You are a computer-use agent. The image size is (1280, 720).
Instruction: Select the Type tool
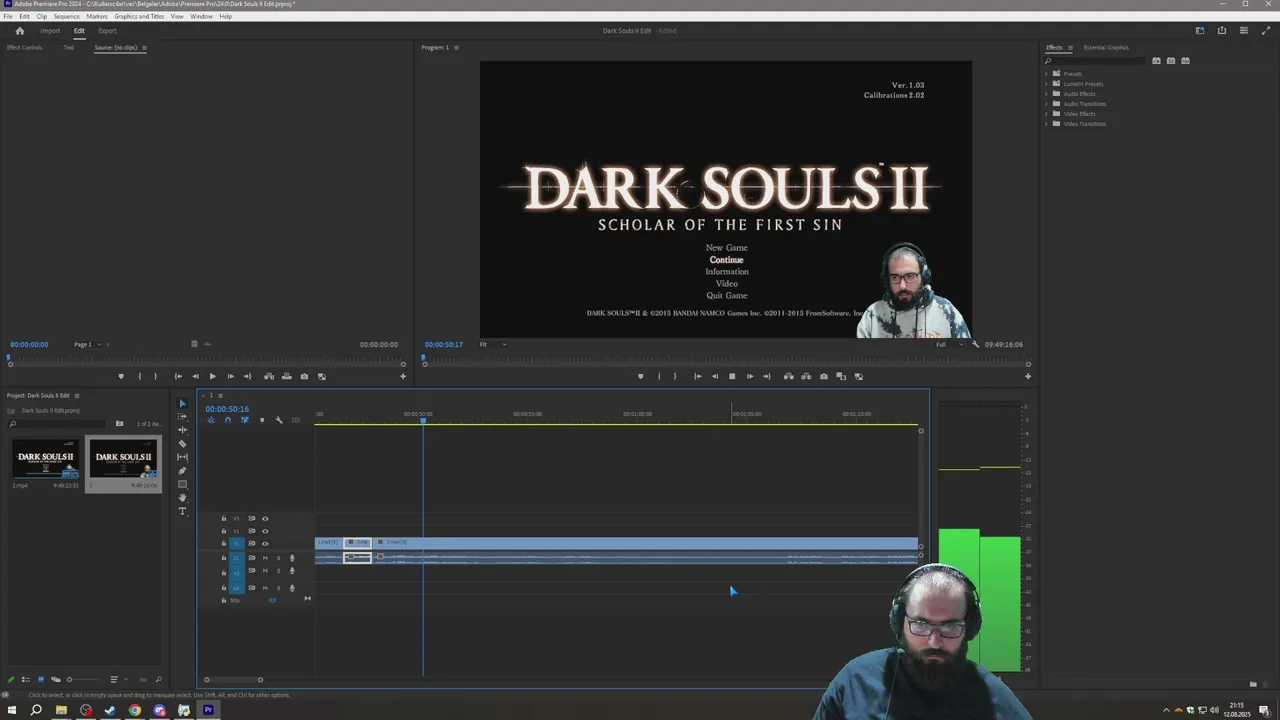coord(182,511)
